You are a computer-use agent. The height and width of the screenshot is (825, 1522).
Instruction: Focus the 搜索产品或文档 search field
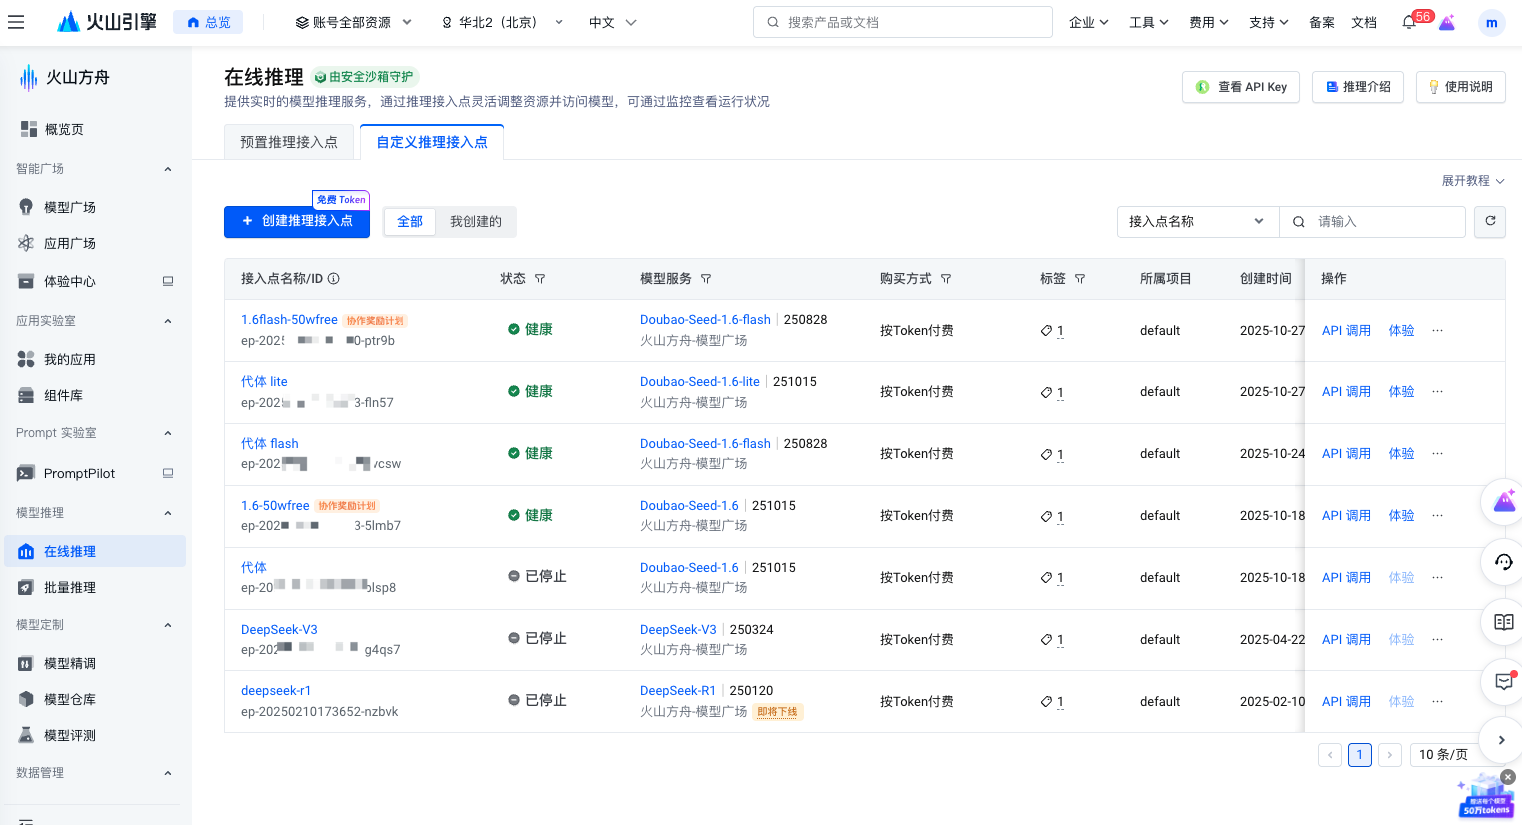pyautogui.click(x=903, y=22)
